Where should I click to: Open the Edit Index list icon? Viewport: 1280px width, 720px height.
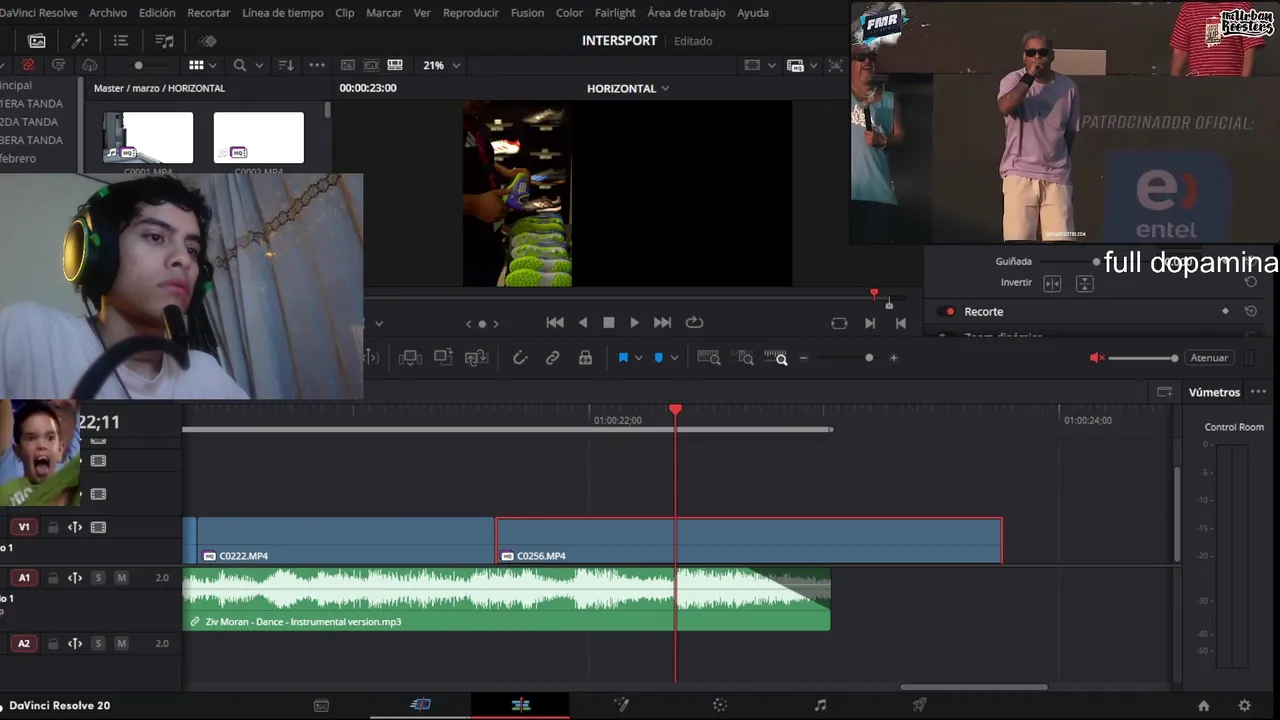121,41
